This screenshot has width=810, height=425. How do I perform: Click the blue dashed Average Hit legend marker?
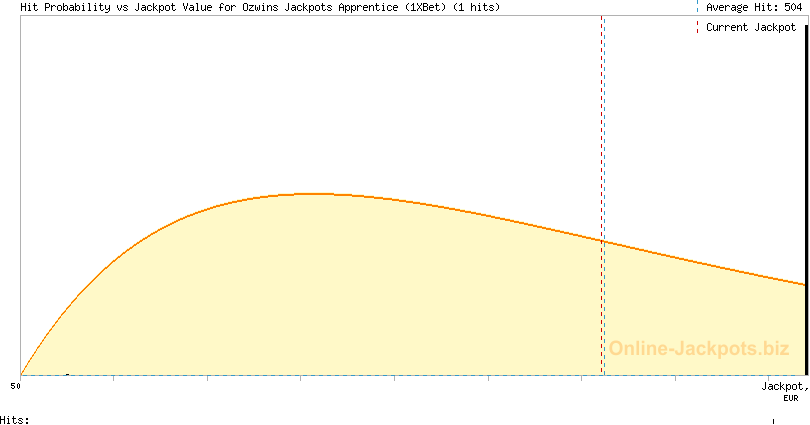coord(698,7)
